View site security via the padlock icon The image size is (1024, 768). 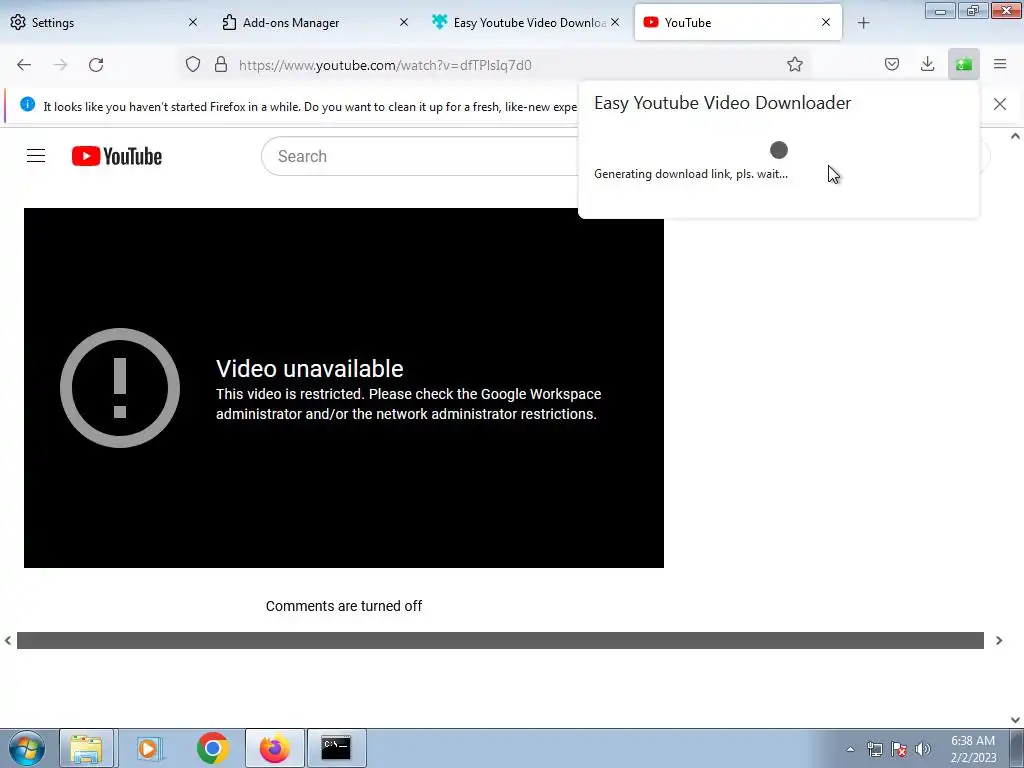tap(221, 64)
